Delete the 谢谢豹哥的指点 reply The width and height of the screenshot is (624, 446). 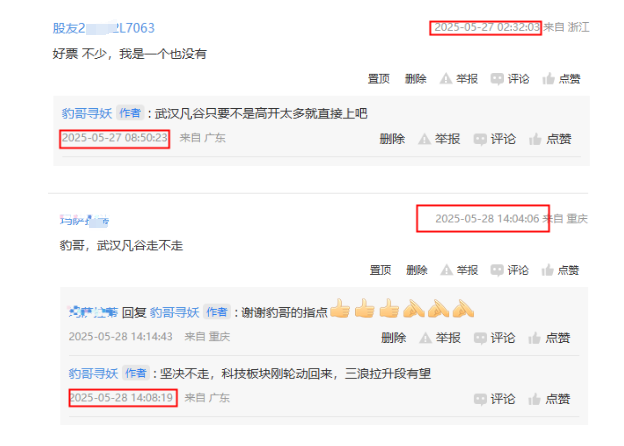coord(393,338)
